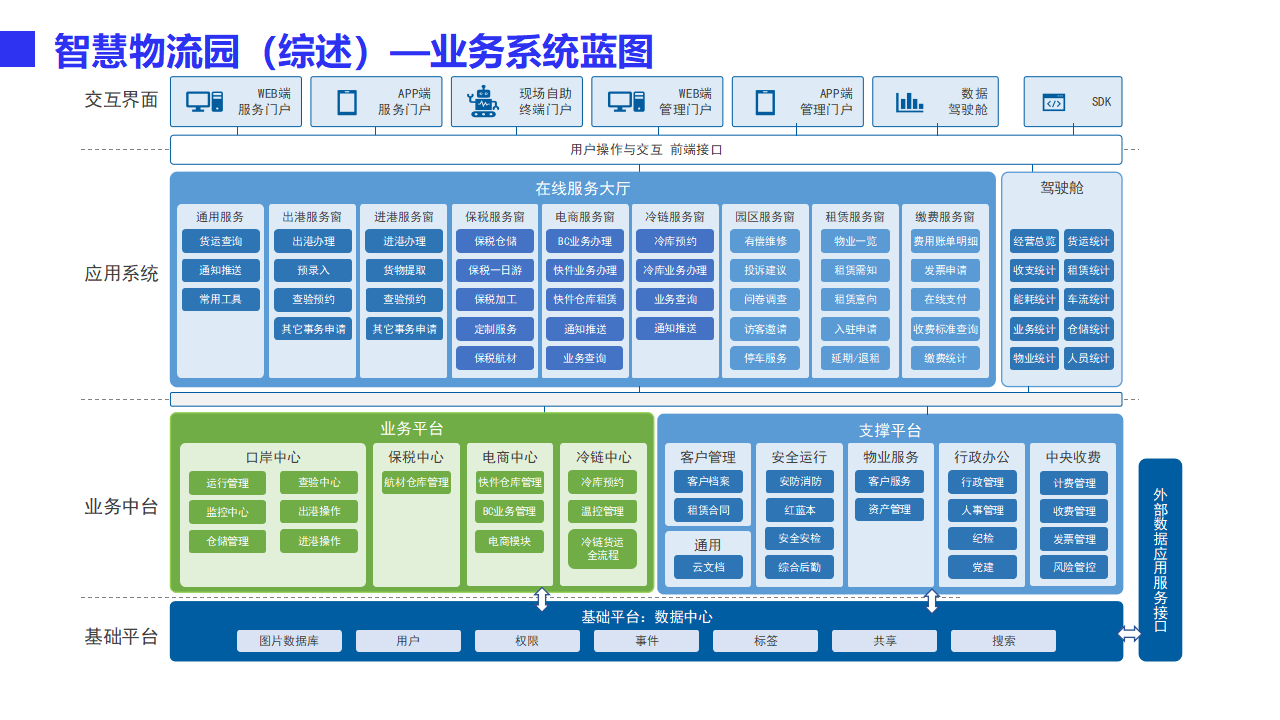This screenshot has width=1280, height=720.
Task: Select 监控中心 under 口岸中心
Action: tap(227, 512)
